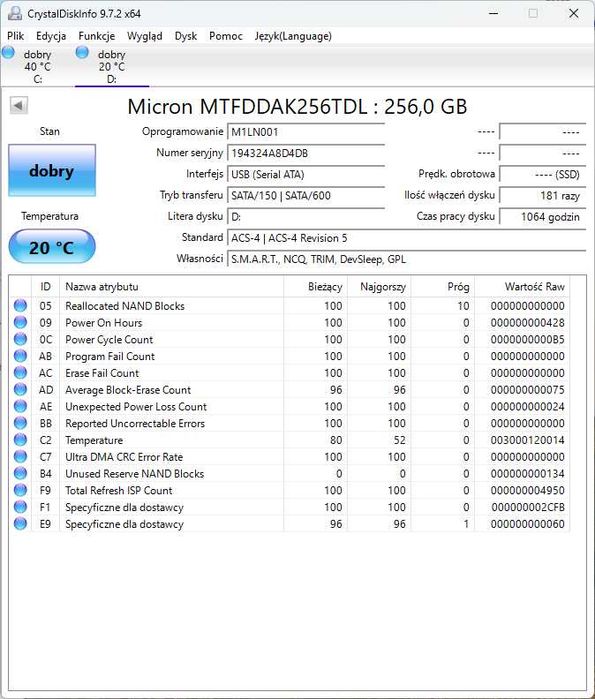Click the Tryb transferu field SATA/150 | SATA/600
The height and width of the screenshot is (699, 595).
pos(306,195)
